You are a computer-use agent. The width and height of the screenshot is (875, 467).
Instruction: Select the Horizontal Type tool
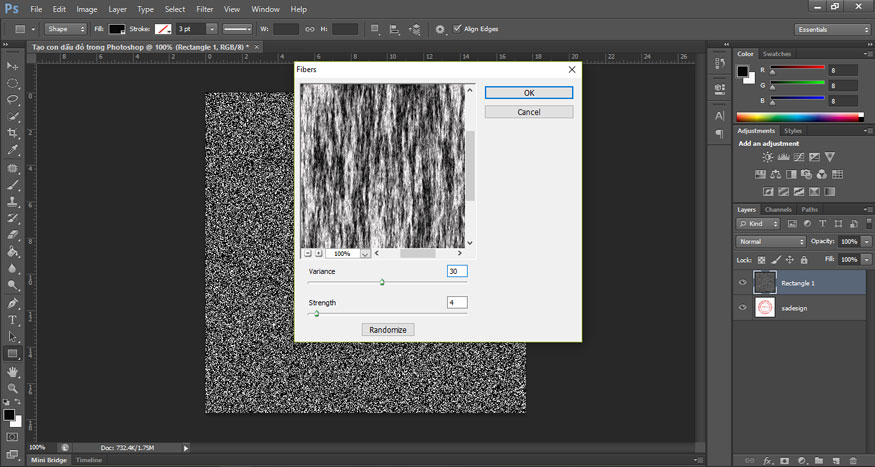pyautogui.click(x=12, y=320)
